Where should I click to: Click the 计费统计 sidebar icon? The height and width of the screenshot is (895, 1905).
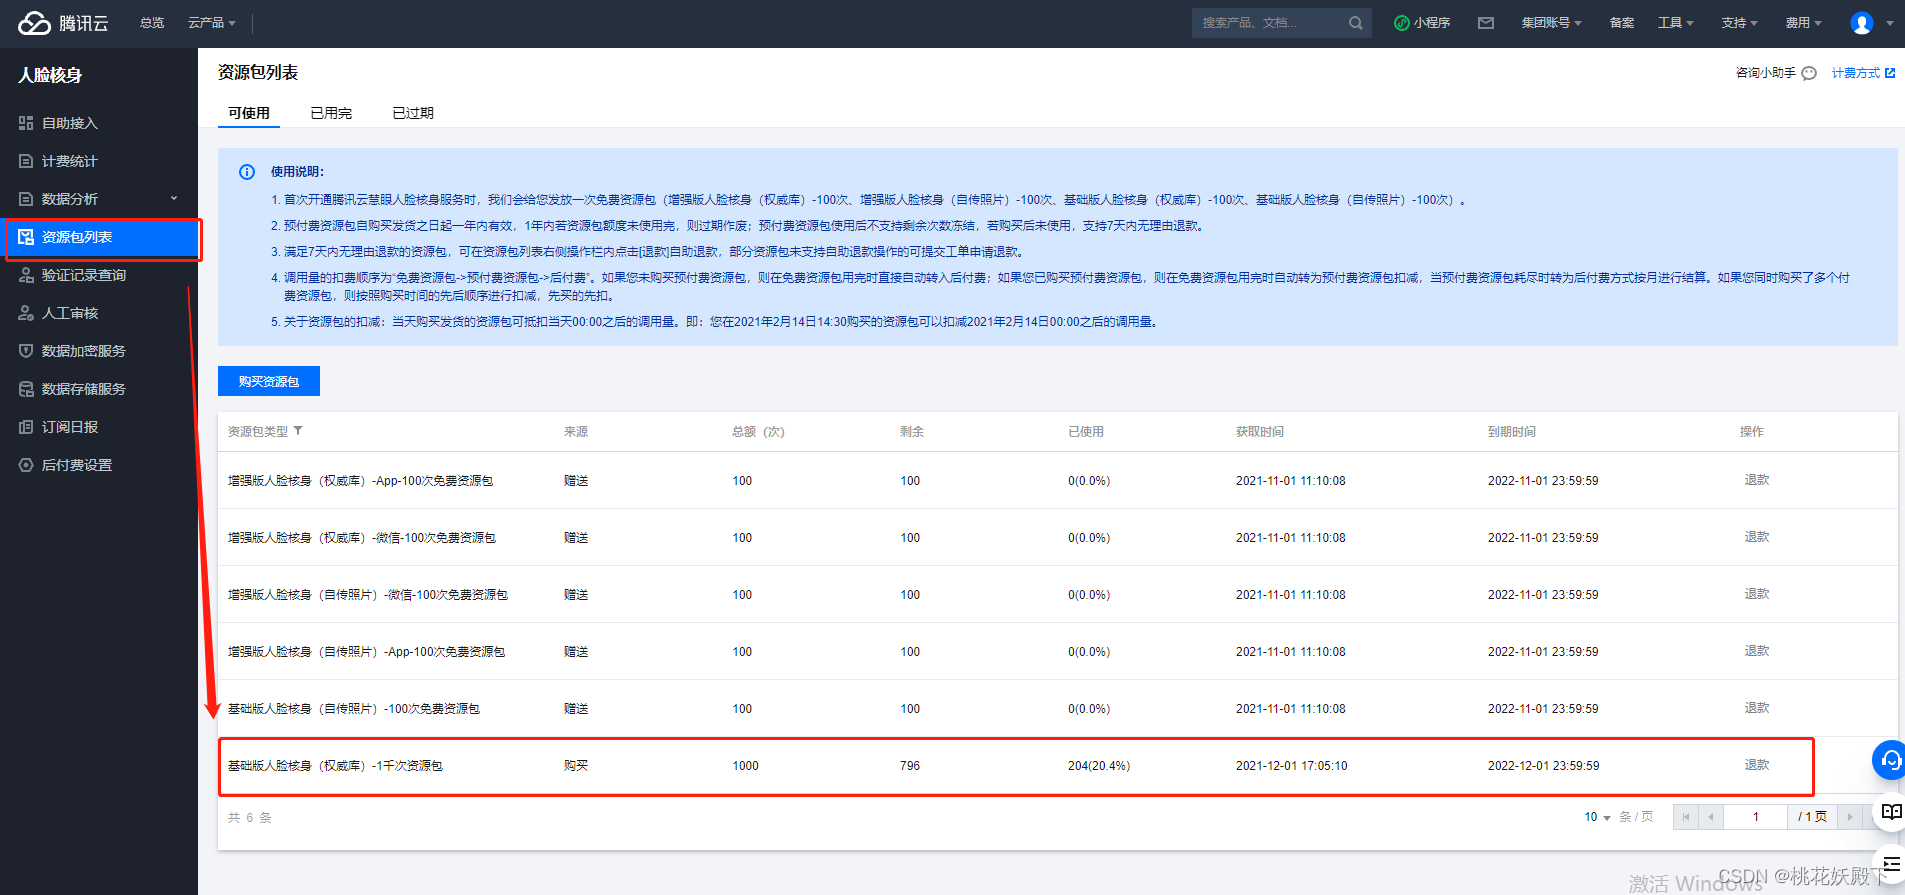[x=26, y=161]
